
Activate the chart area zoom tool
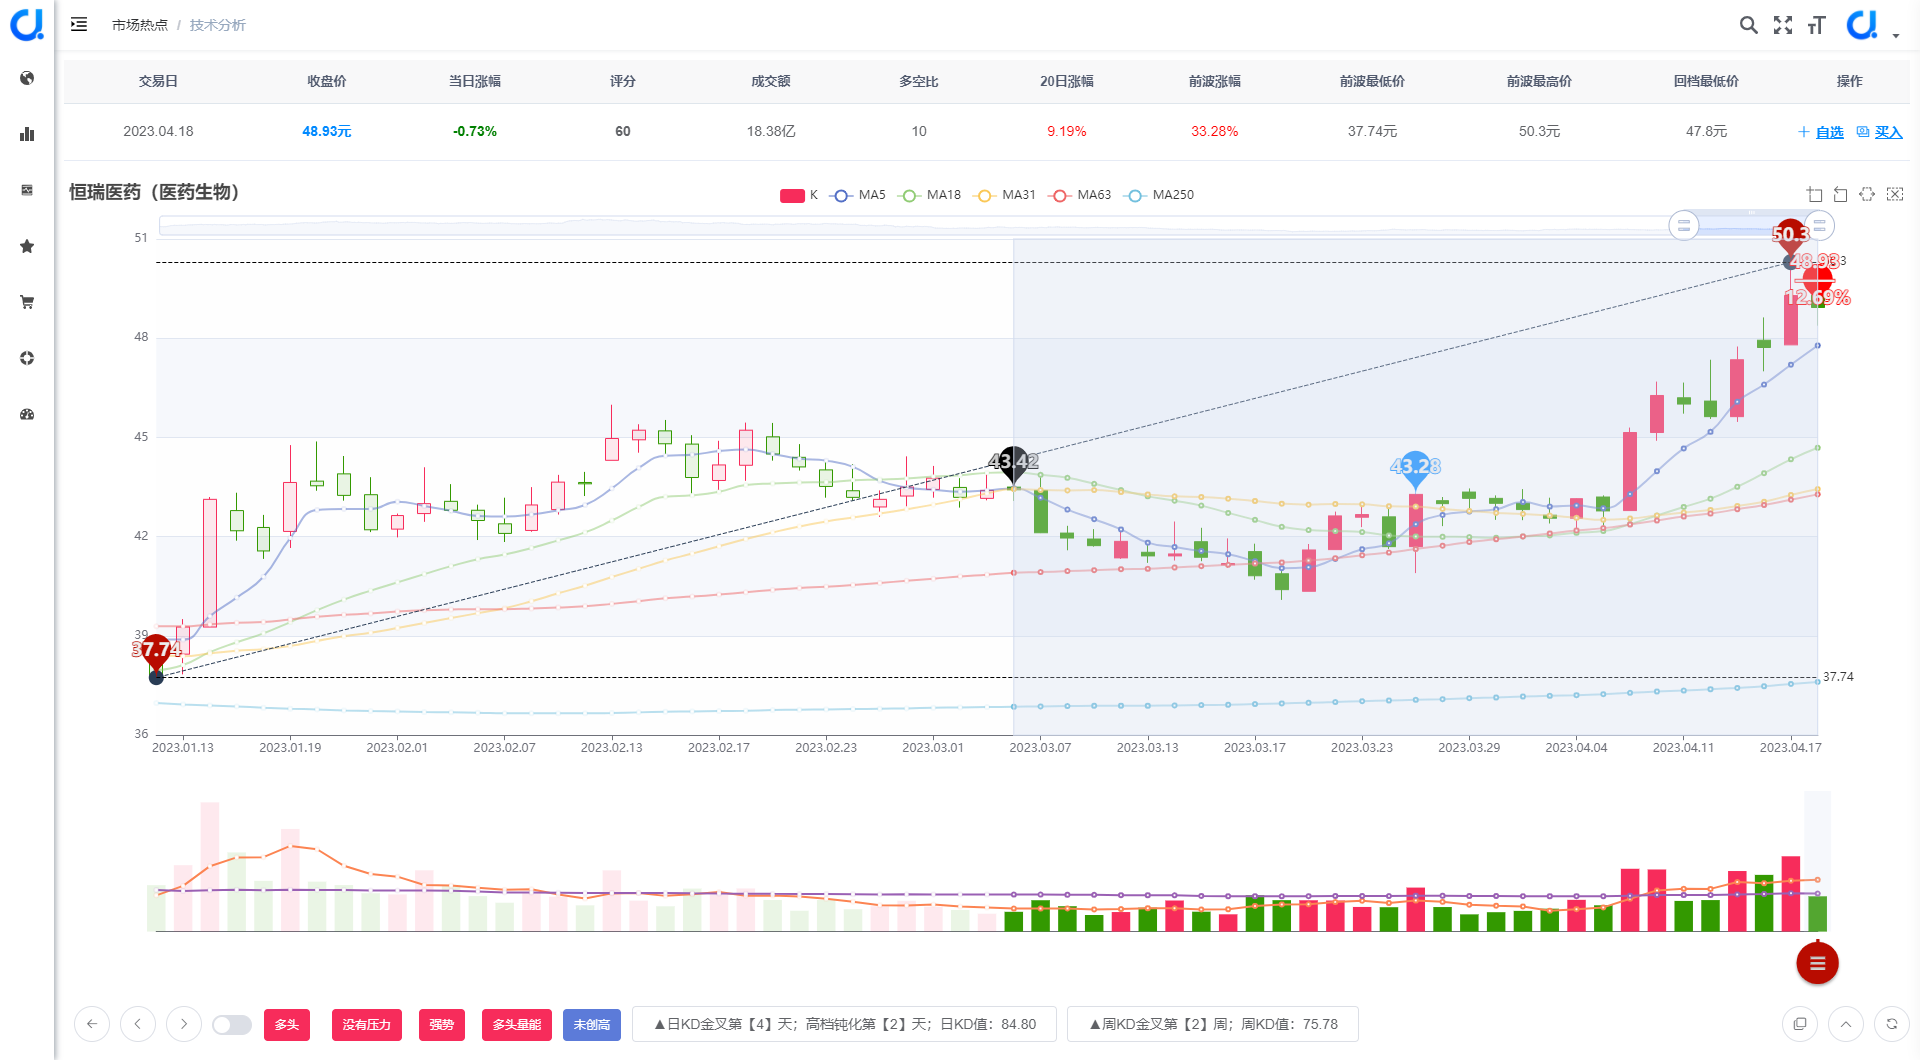tap(1815, 194)
